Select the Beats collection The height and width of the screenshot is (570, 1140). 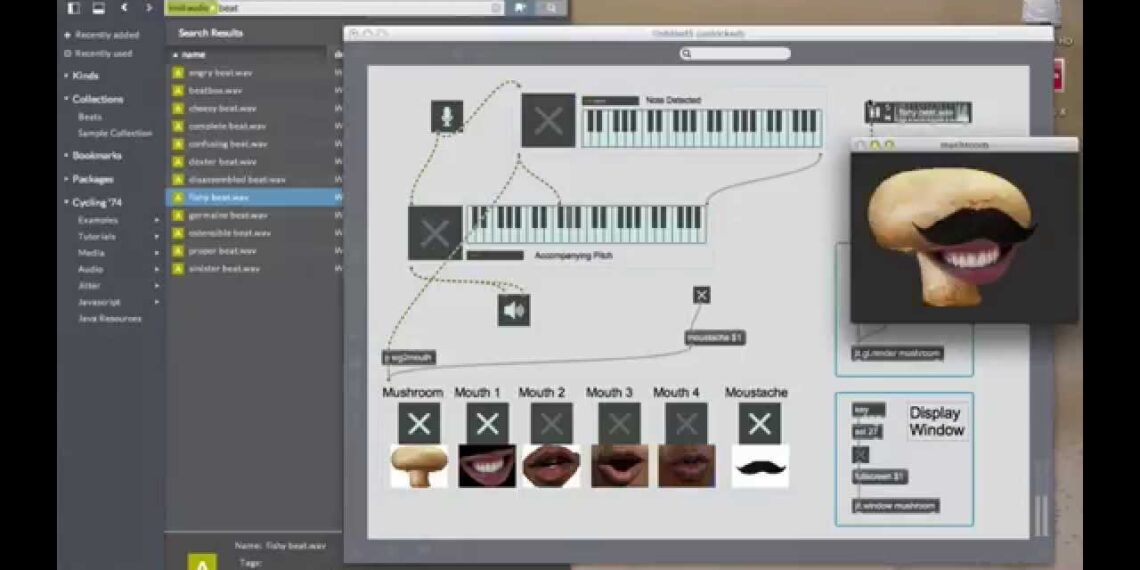point(90,117)
